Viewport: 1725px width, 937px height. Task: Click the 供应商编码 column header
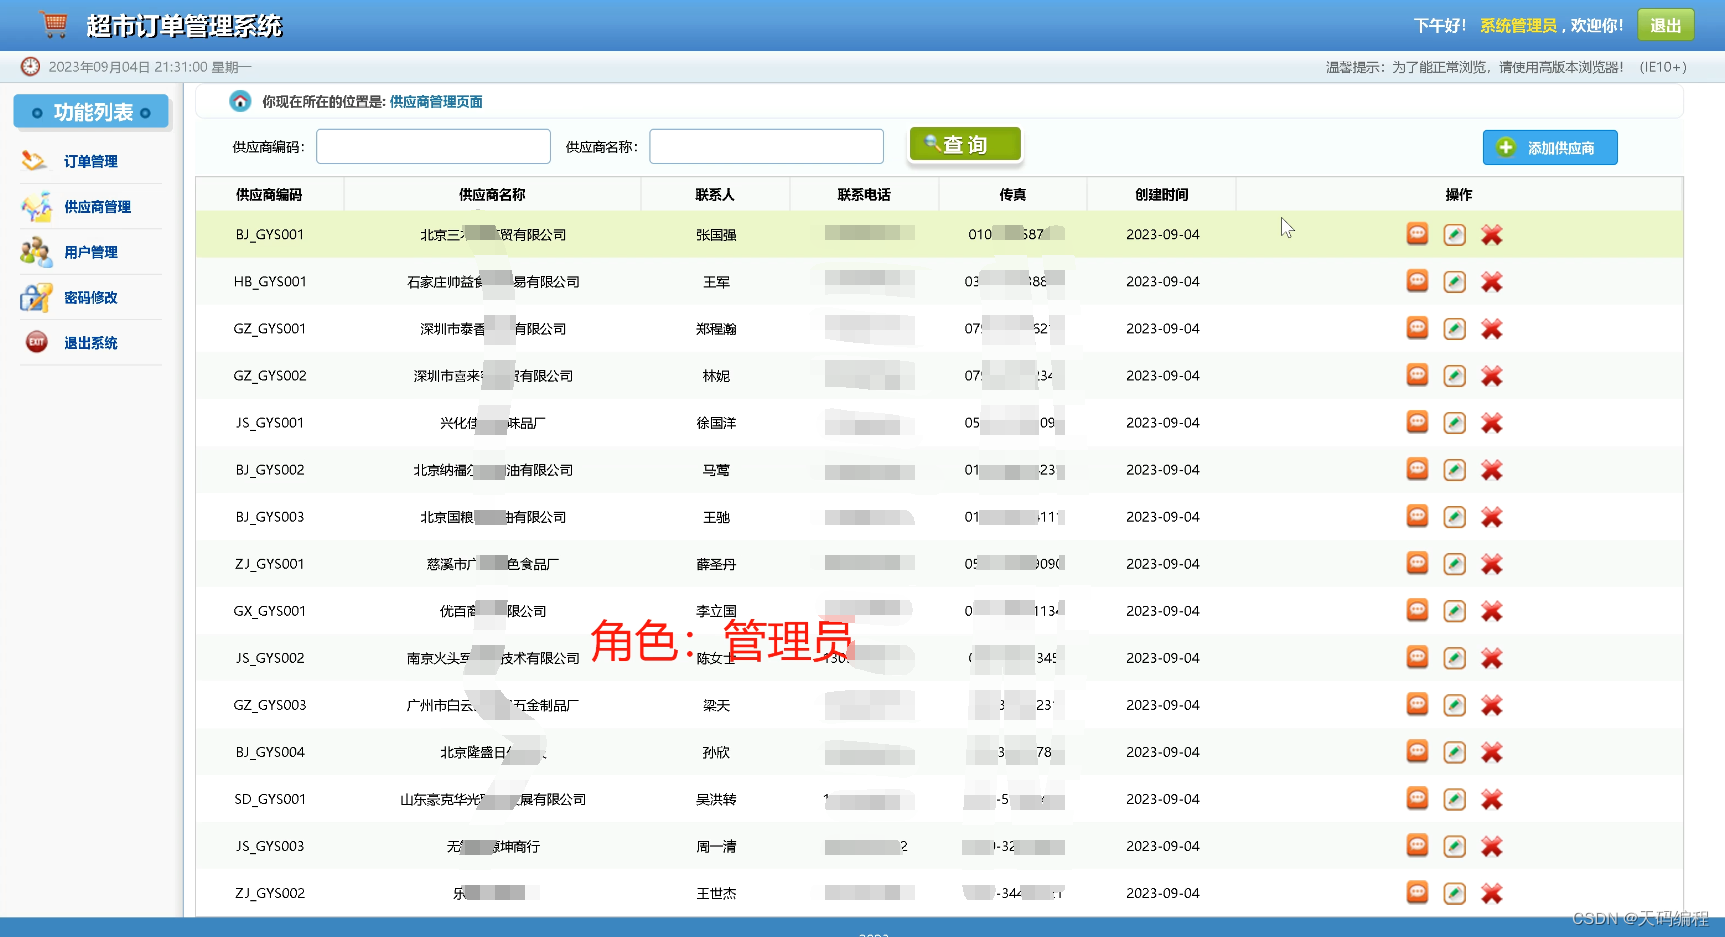[269, 195]
